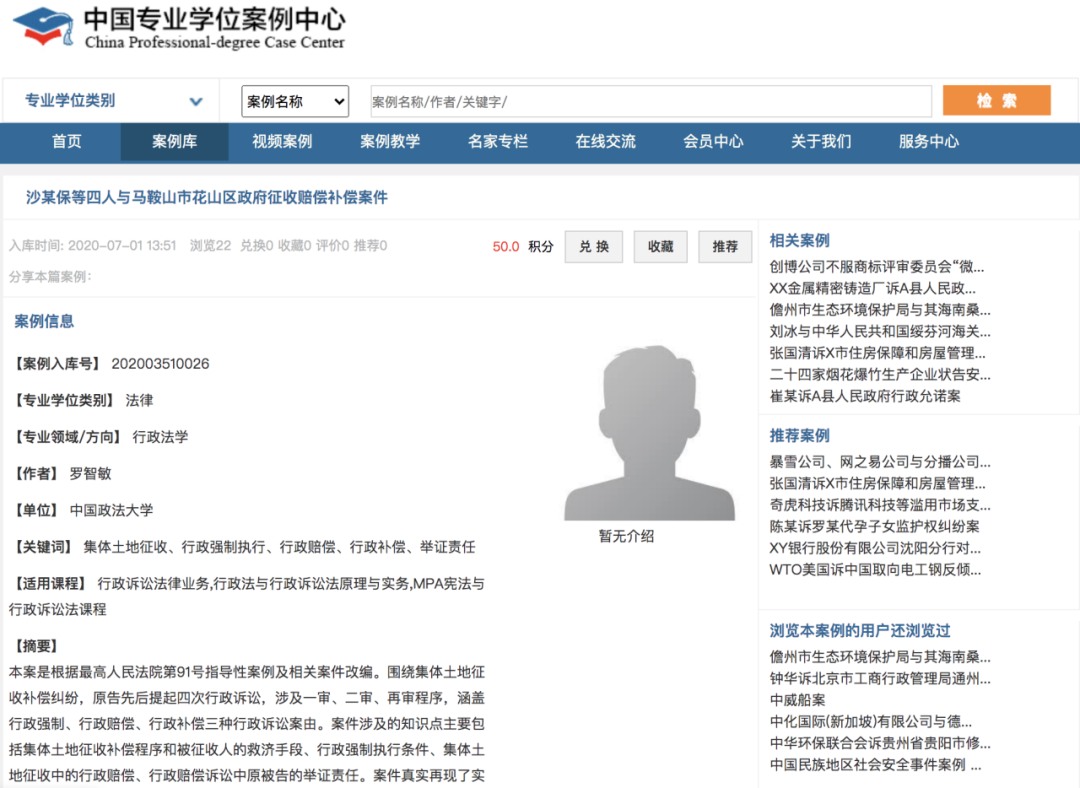Go to the 会员中心 tab
The width and height of the screenshot is (1080, 788).
713,142
